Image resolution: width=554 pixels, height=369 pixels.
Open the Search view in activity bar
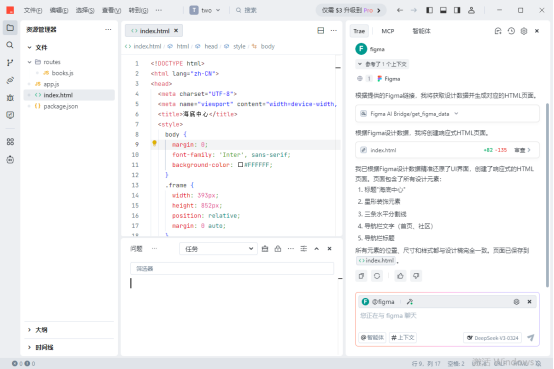tap(10, 45)
